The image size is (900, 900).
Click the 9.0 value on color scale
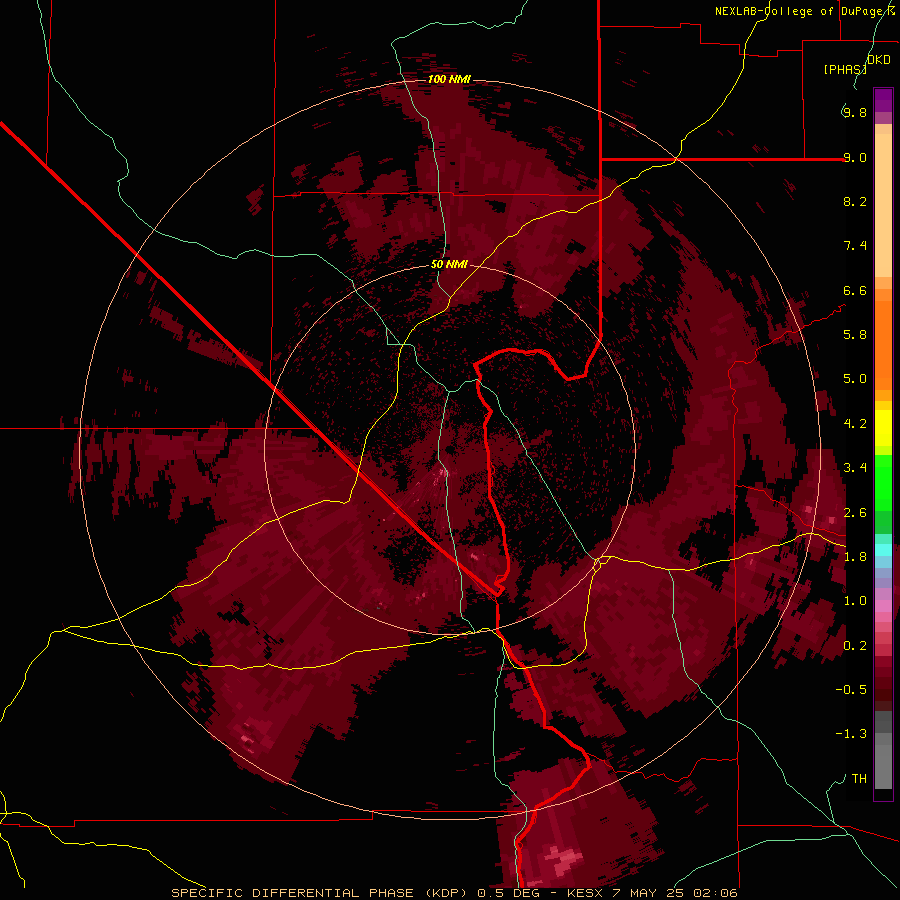[x=855, y=157]
